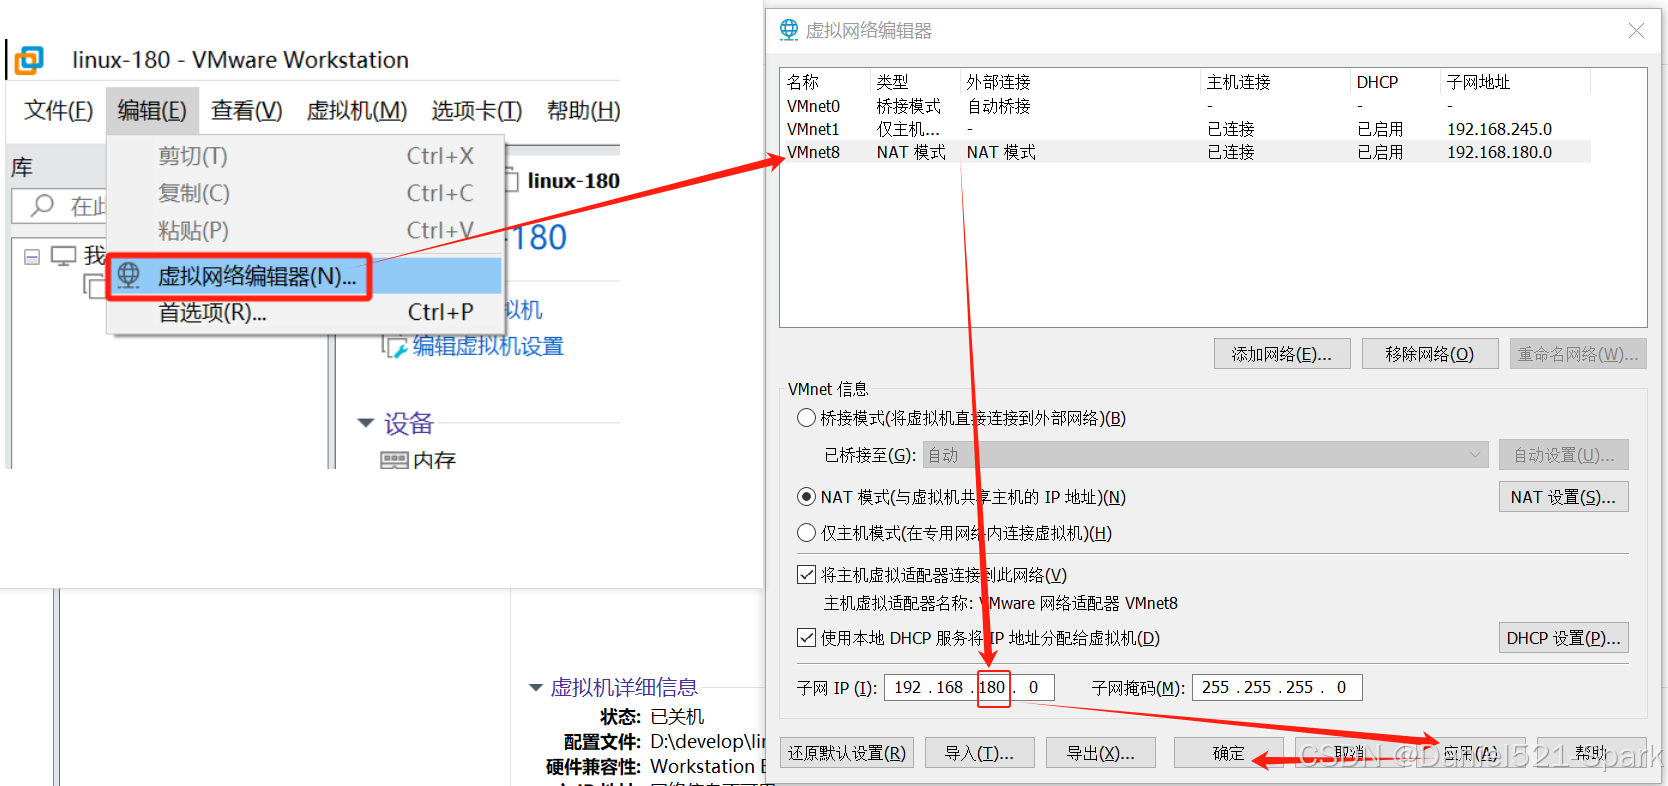Click the VMware Workstation app icon
The width and height of the screenshot is (1668, 786).
(x=29, y=60)
